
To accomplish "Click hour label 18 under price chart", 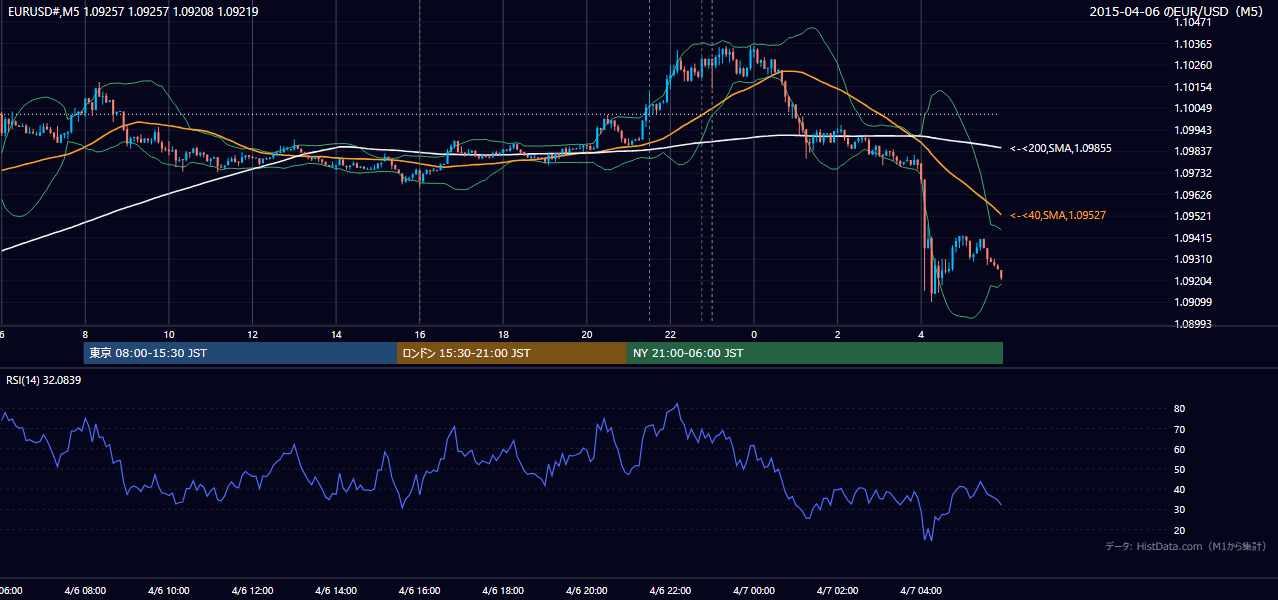I will click(x=503, y=334).
